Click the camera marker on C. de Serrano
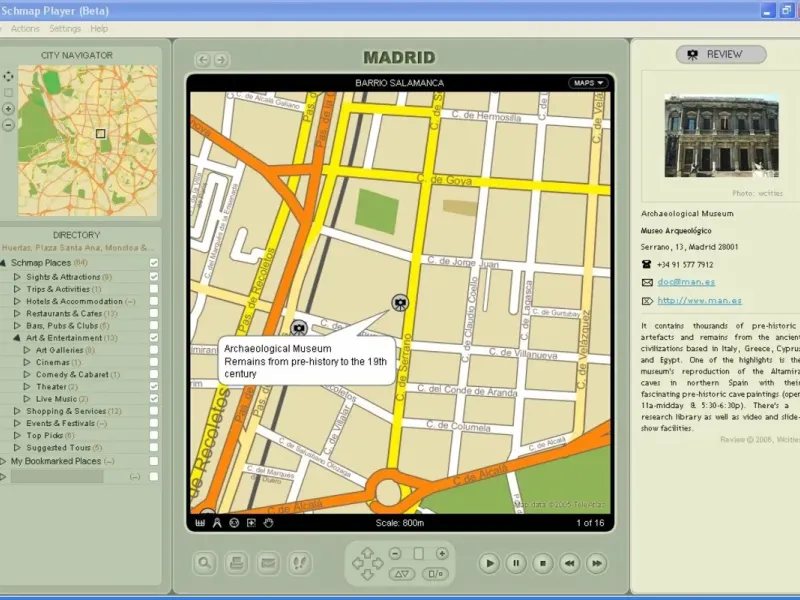Screen dimensions: 800x600 (x=399, y=301)
